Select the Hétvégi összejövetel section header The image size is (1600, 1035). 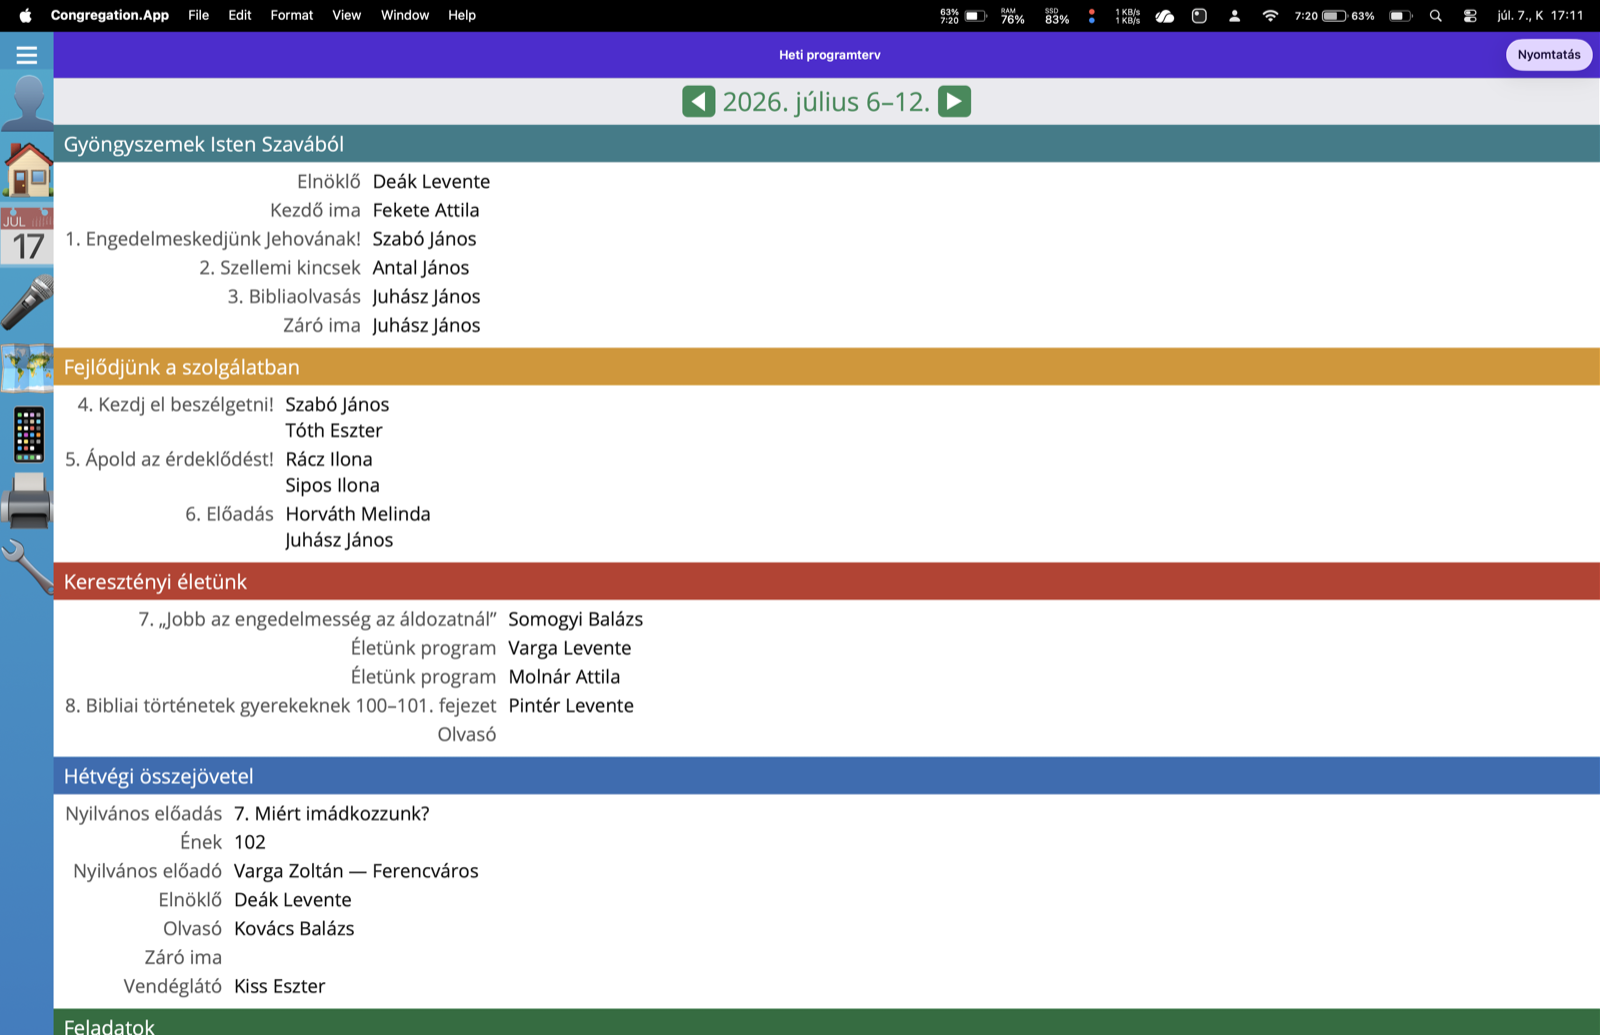click(827, 776)
